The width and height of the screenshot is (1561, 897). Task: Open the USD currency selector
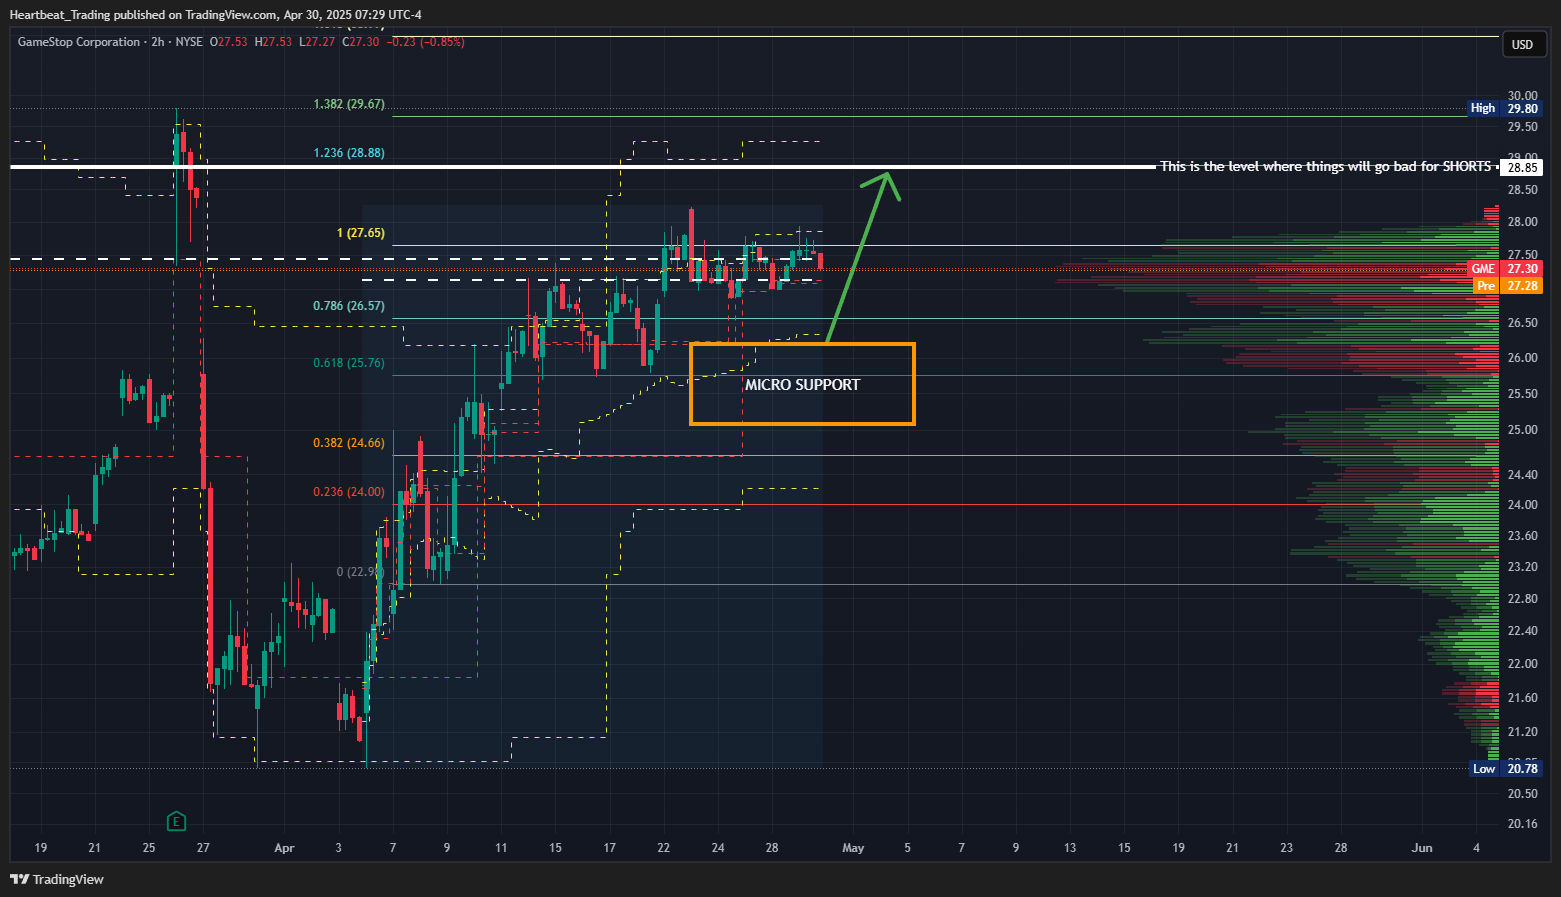pos(1522,44)
